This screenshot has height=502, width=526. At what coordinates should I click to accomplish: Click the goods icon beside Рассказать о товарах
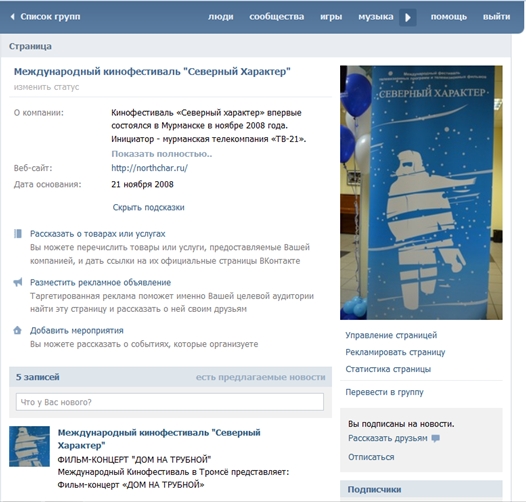pos(18,234)
